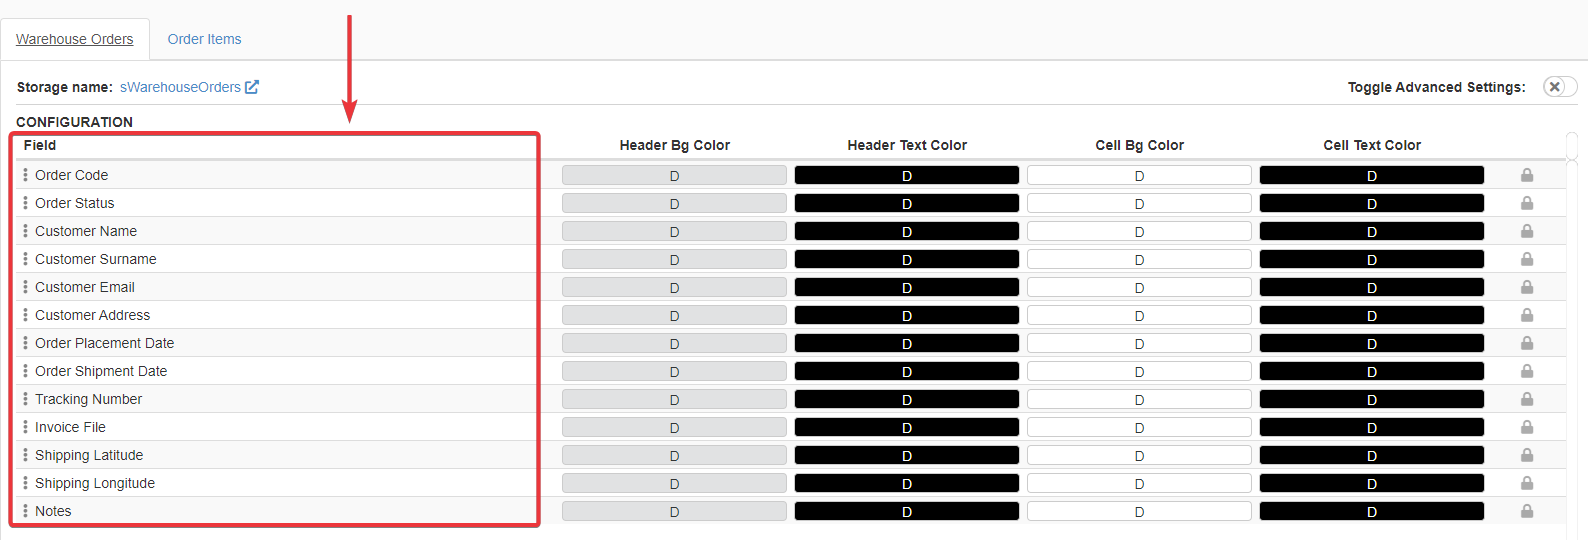Edit Cell Text Color for Shipping Longitude
The height and width of the screenshot is (540, 1588).
pos(1371,483)
